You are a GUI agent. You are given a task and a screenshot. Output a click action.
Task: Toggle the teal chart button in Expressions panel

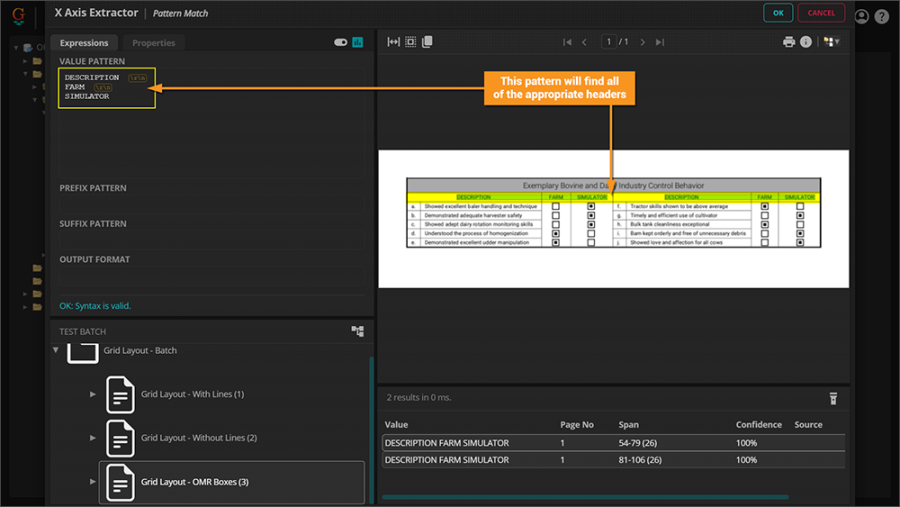pos(357,43)
